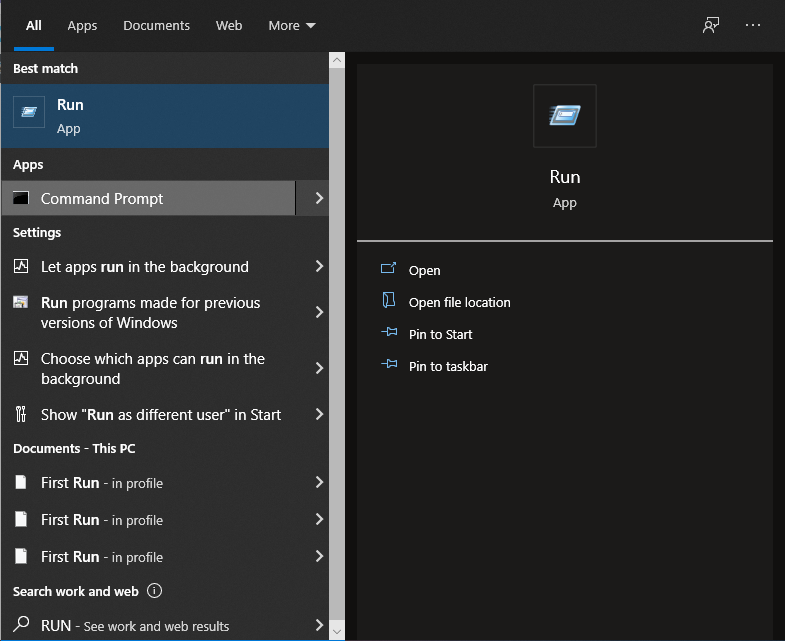785x641 pixels.
Task: Click the results scrollbar up arrow
Action: pos(337,61)
